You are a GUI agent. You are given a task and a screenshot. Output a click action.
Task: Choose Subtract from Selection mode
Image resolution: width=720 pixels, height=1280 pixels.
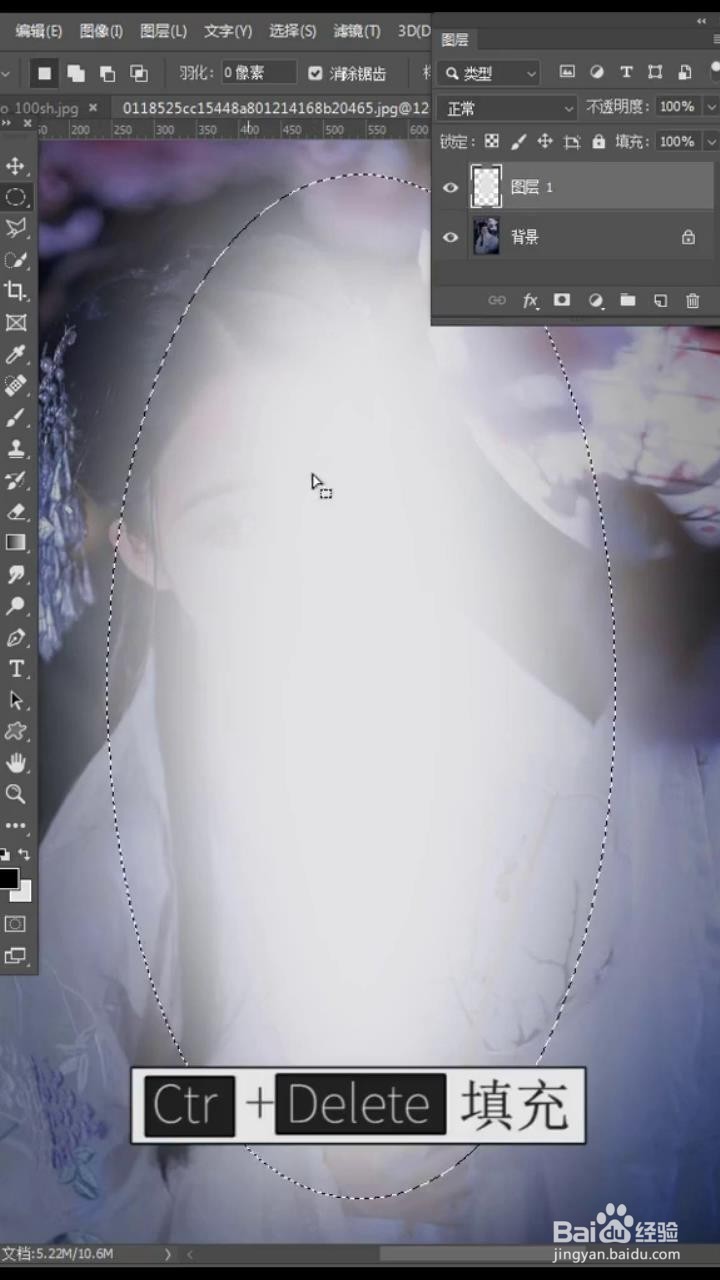pos(107,73)
